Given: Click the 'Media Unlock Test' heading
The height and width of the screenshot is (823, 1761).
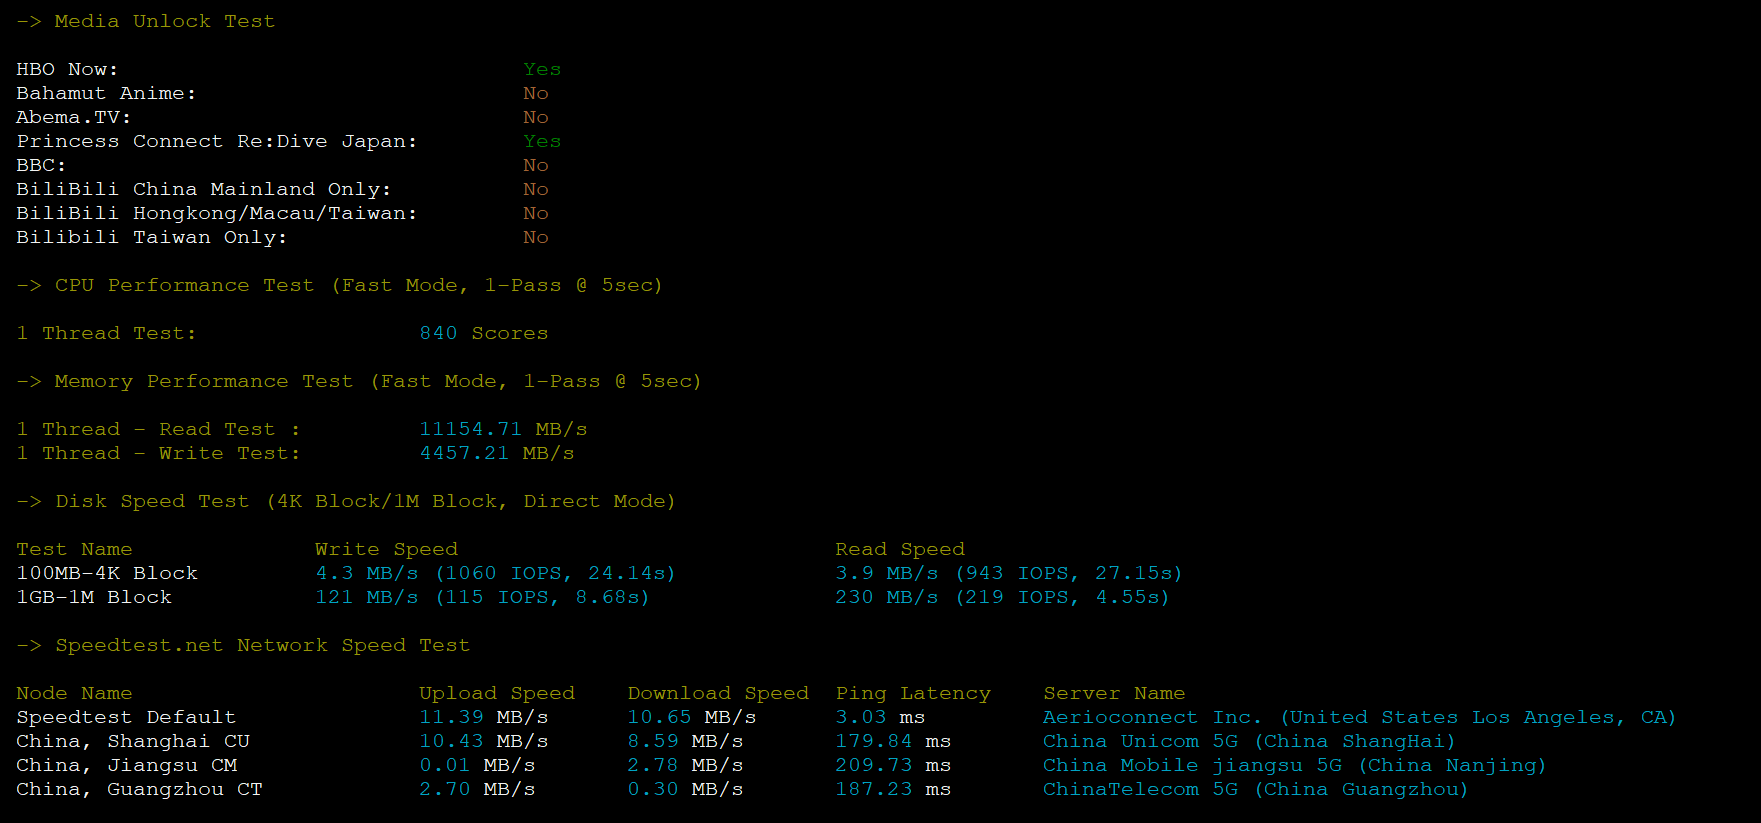Looking at the screenshot, I should pyautogui.click(x=164, y=21).
